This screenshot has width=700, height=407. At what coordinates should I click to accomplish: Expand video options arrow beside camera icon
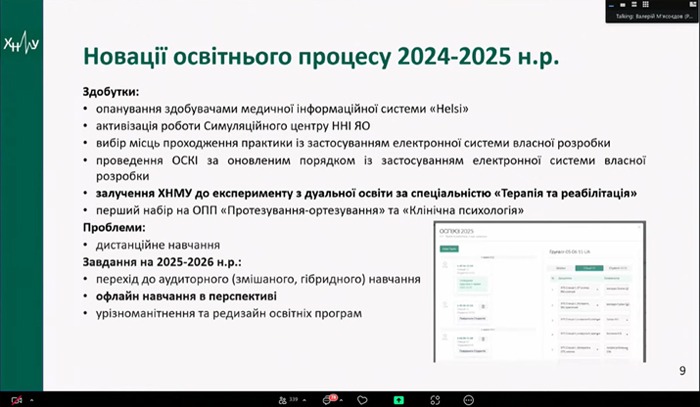coord(32,400)
